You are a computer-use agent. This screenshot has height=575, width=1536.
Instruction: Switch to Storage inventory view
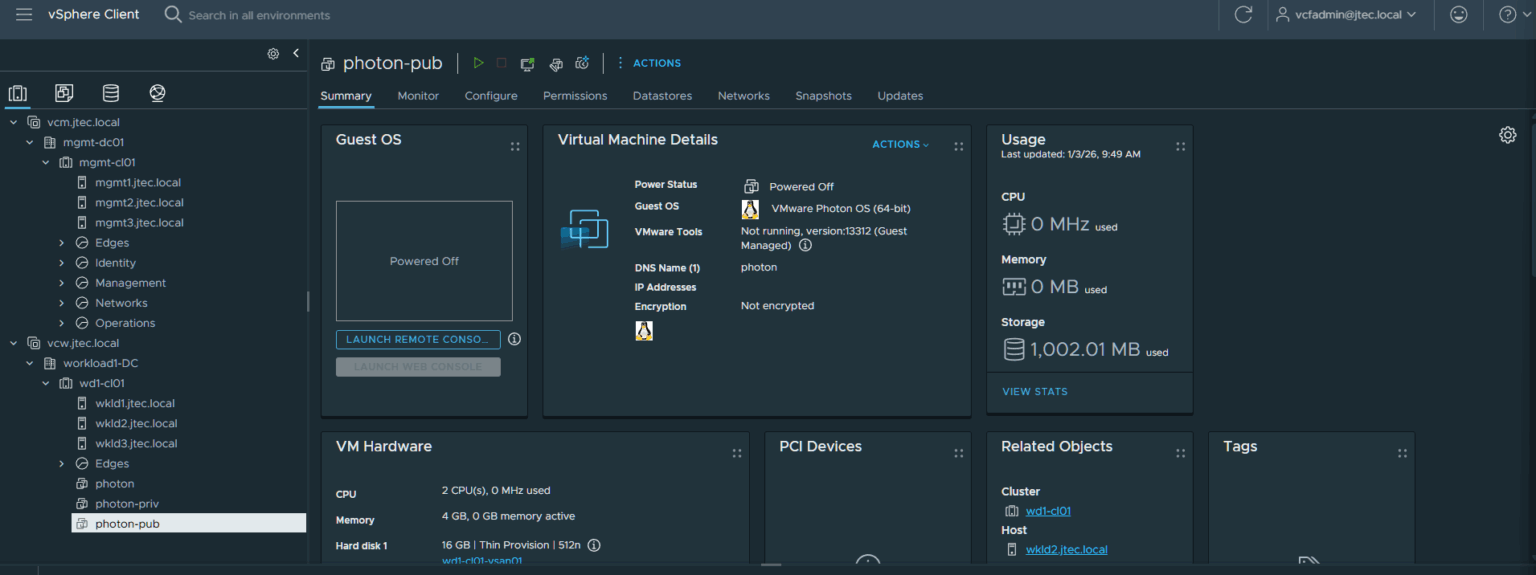pos(111,93)
